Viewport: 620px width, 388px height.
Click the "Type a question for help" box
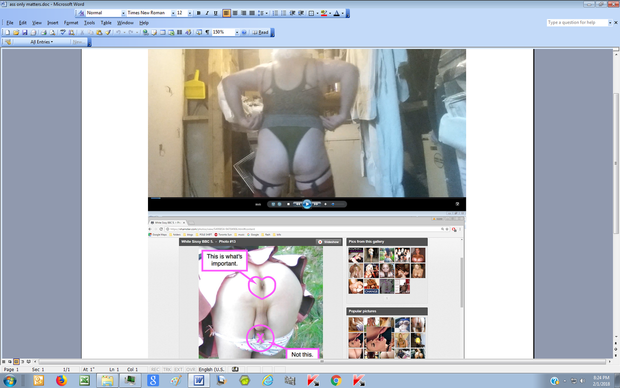pyautogui.click(x=577, y=23)
